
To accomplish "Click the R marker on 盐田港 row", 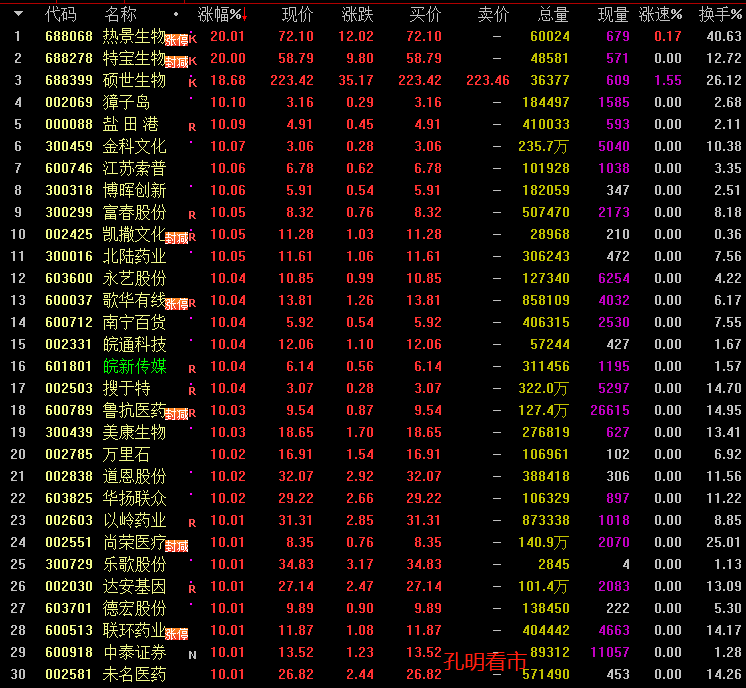I will tap(192, 127).
